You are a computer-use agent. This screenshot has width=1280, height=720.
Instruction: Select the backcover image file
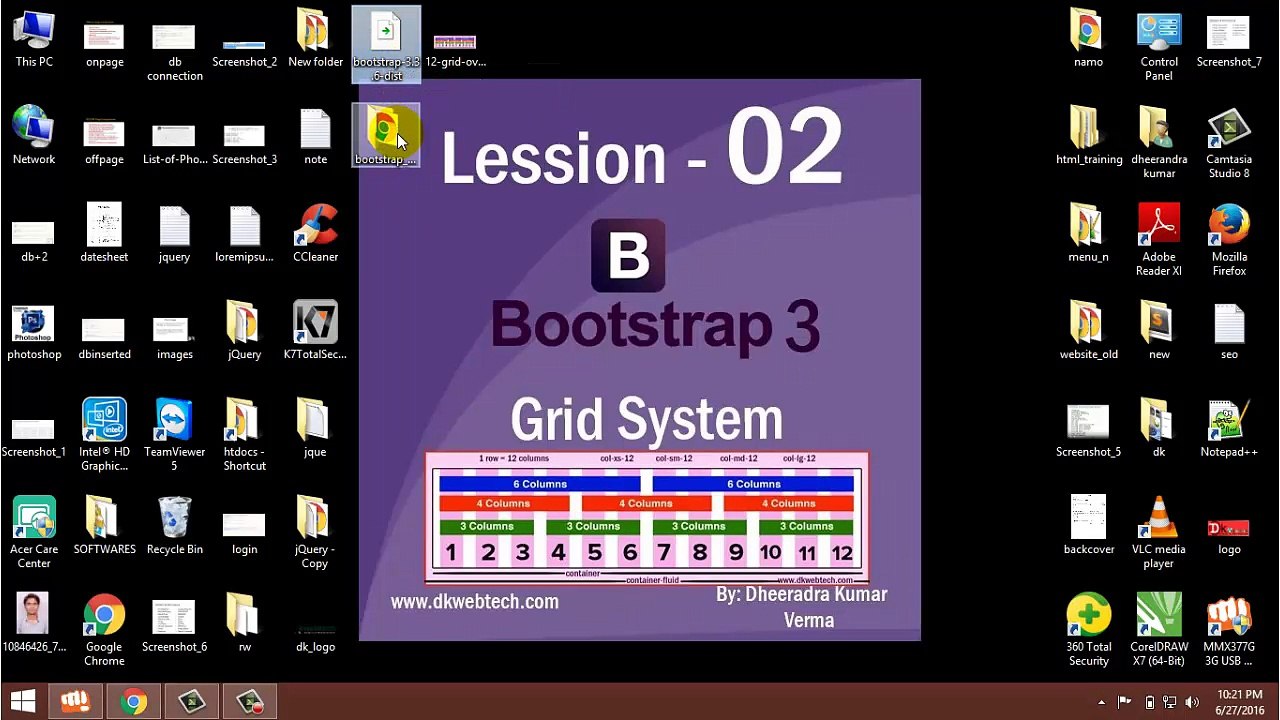pyautogui.click(x=1088, y=526)
